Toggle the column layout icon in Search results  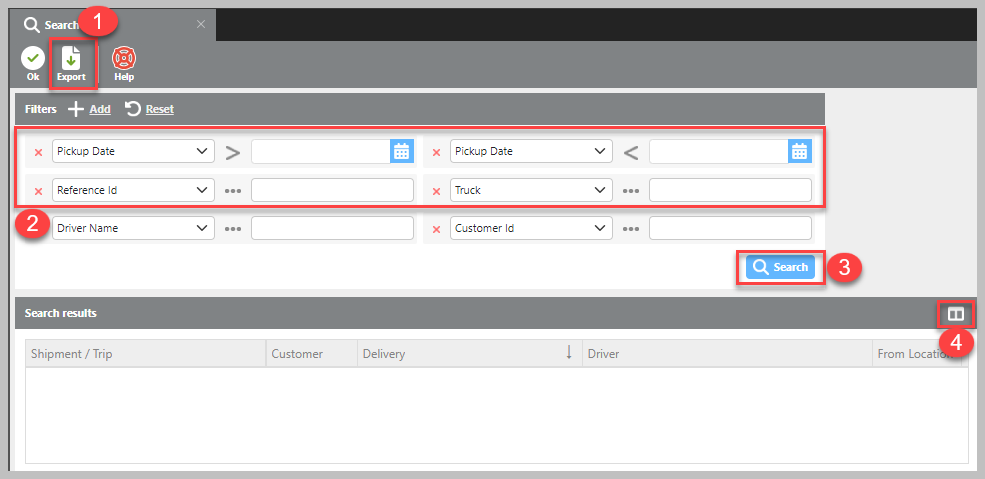click(956, 314)
